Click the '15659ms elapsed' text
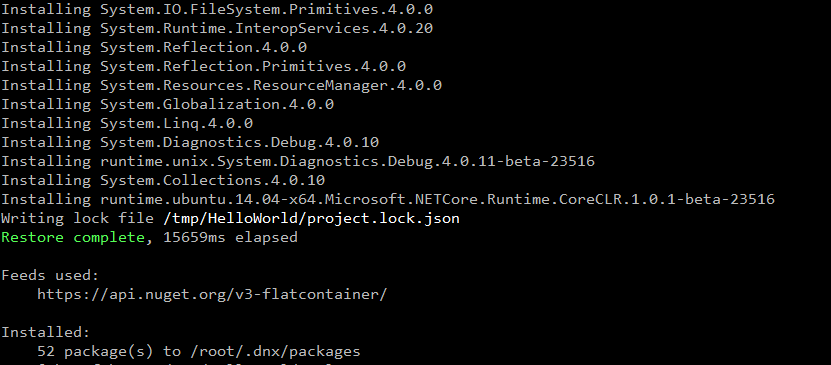Image resolution: width=831 pixels, height=365 pixels. (230, 237)
